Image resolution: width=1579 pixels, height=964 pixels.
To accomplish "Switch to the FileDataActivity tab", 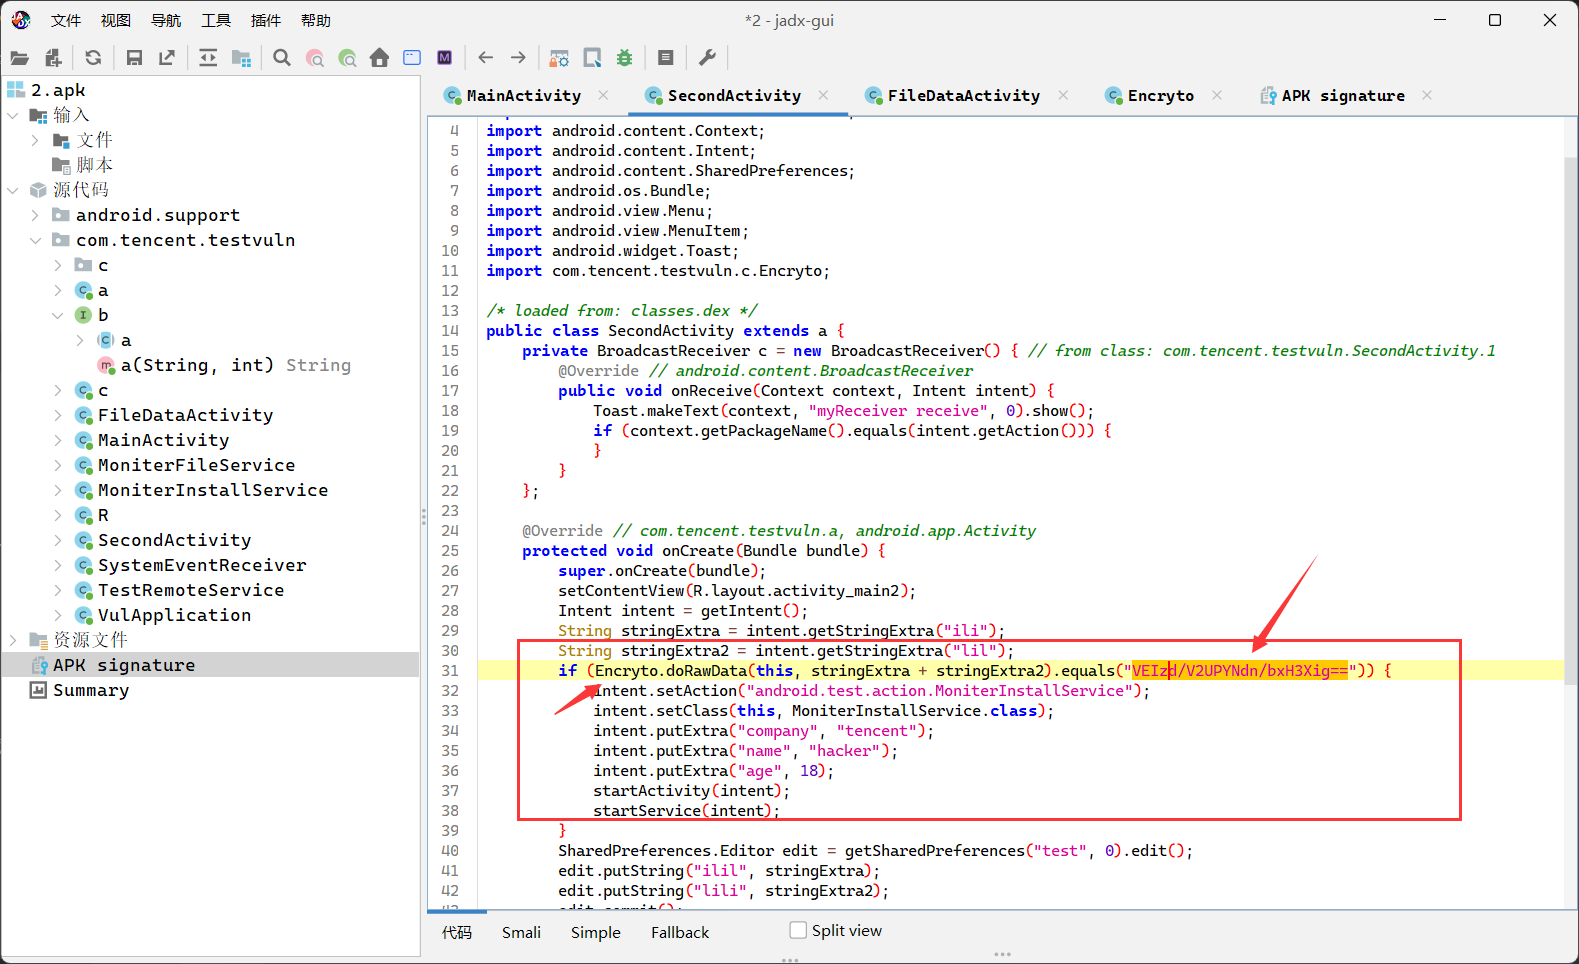I will (953, 95).
